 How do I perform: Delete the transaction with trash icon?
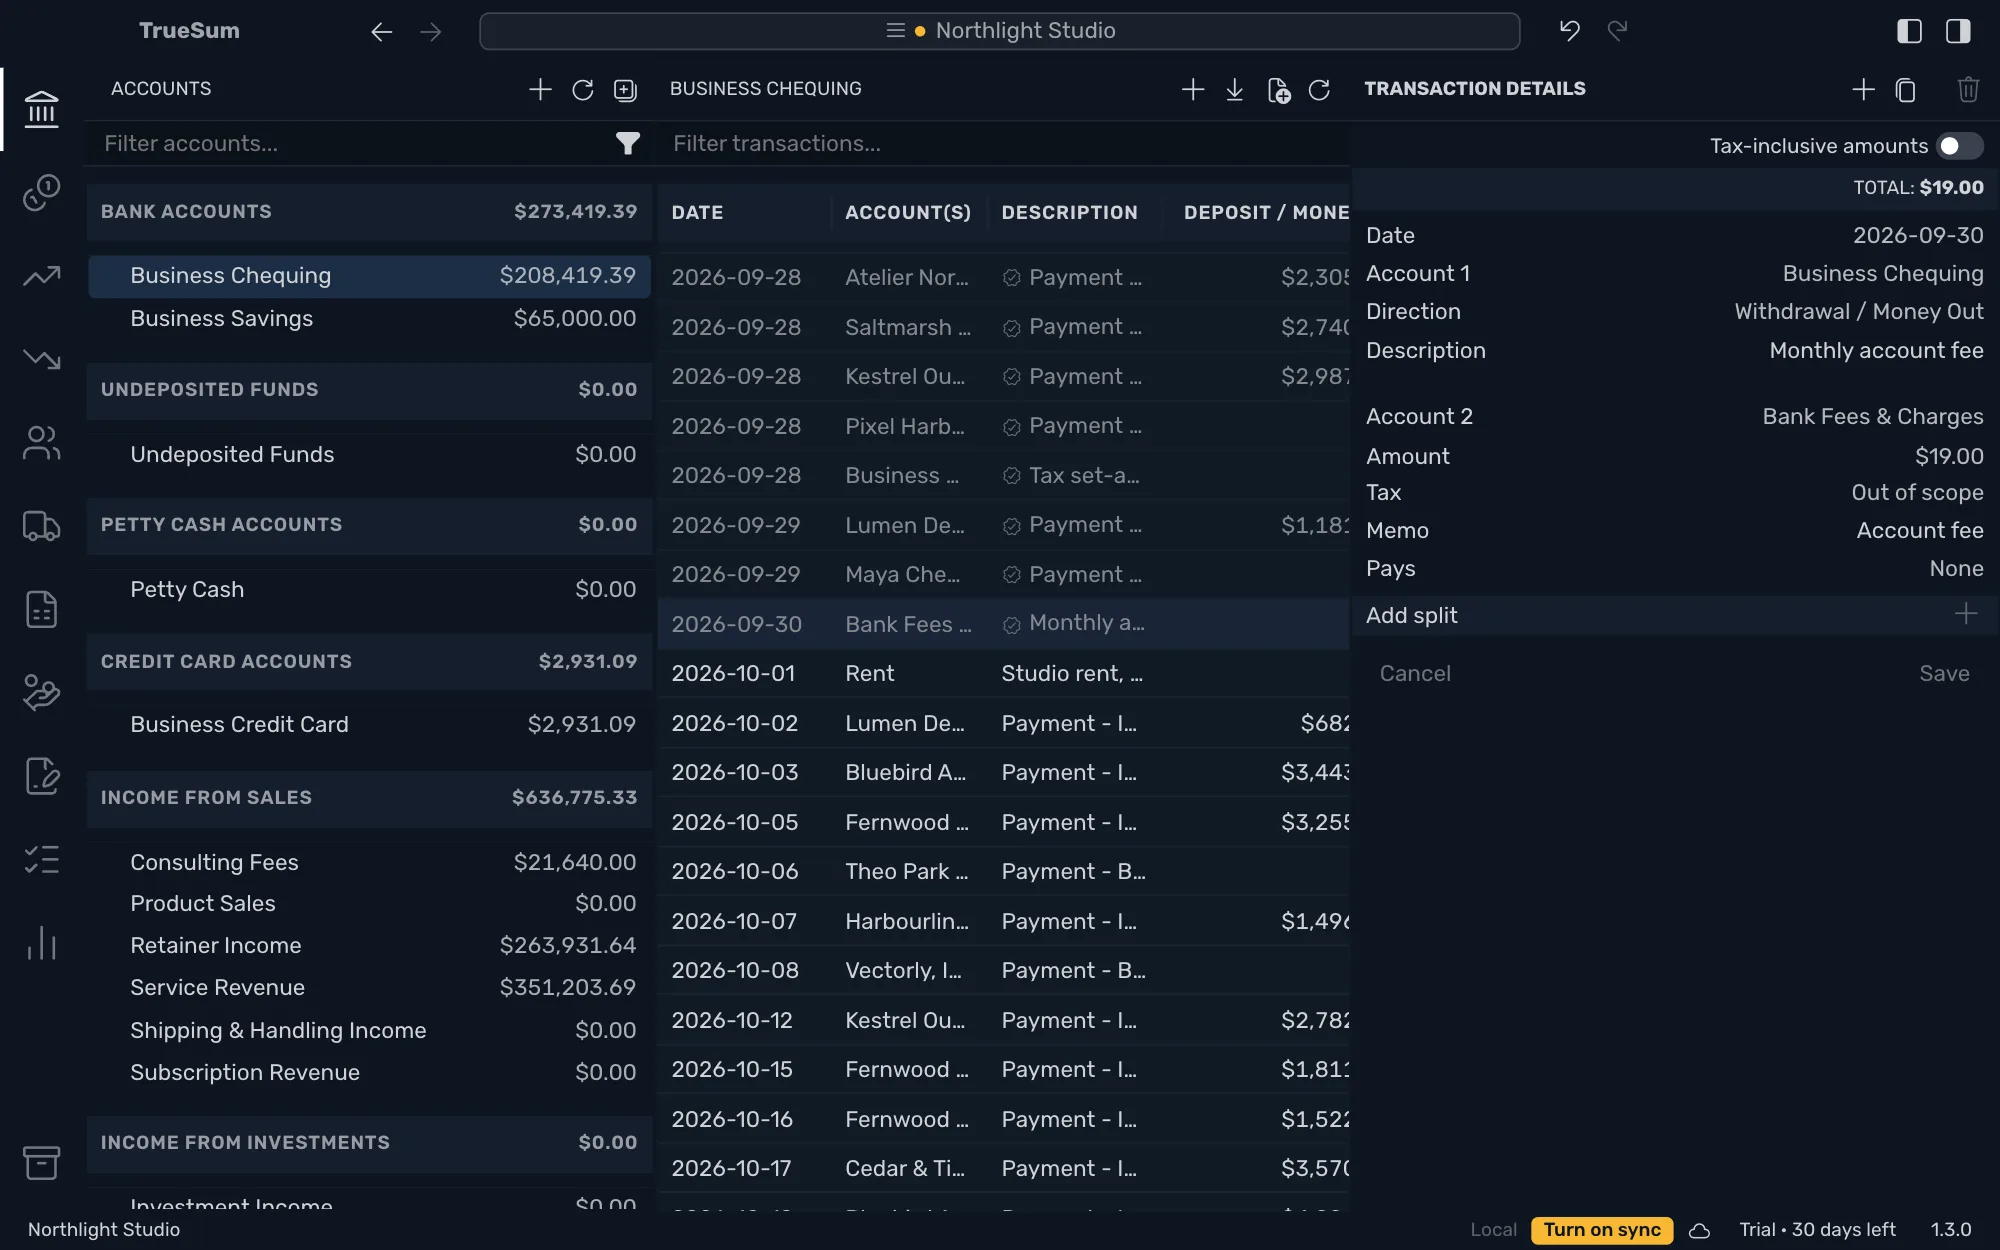pos(1968,90)
